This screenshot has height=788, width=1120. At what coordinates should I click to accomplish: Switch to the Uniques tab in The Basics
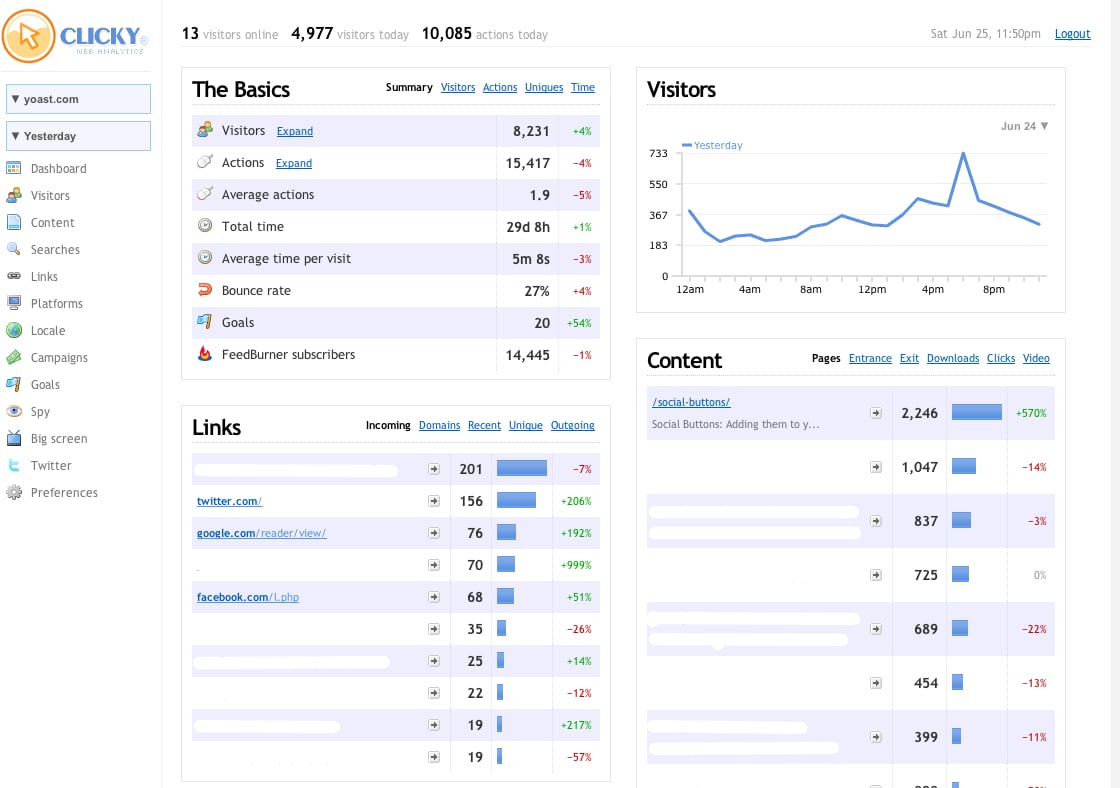[x=544, y=87]
